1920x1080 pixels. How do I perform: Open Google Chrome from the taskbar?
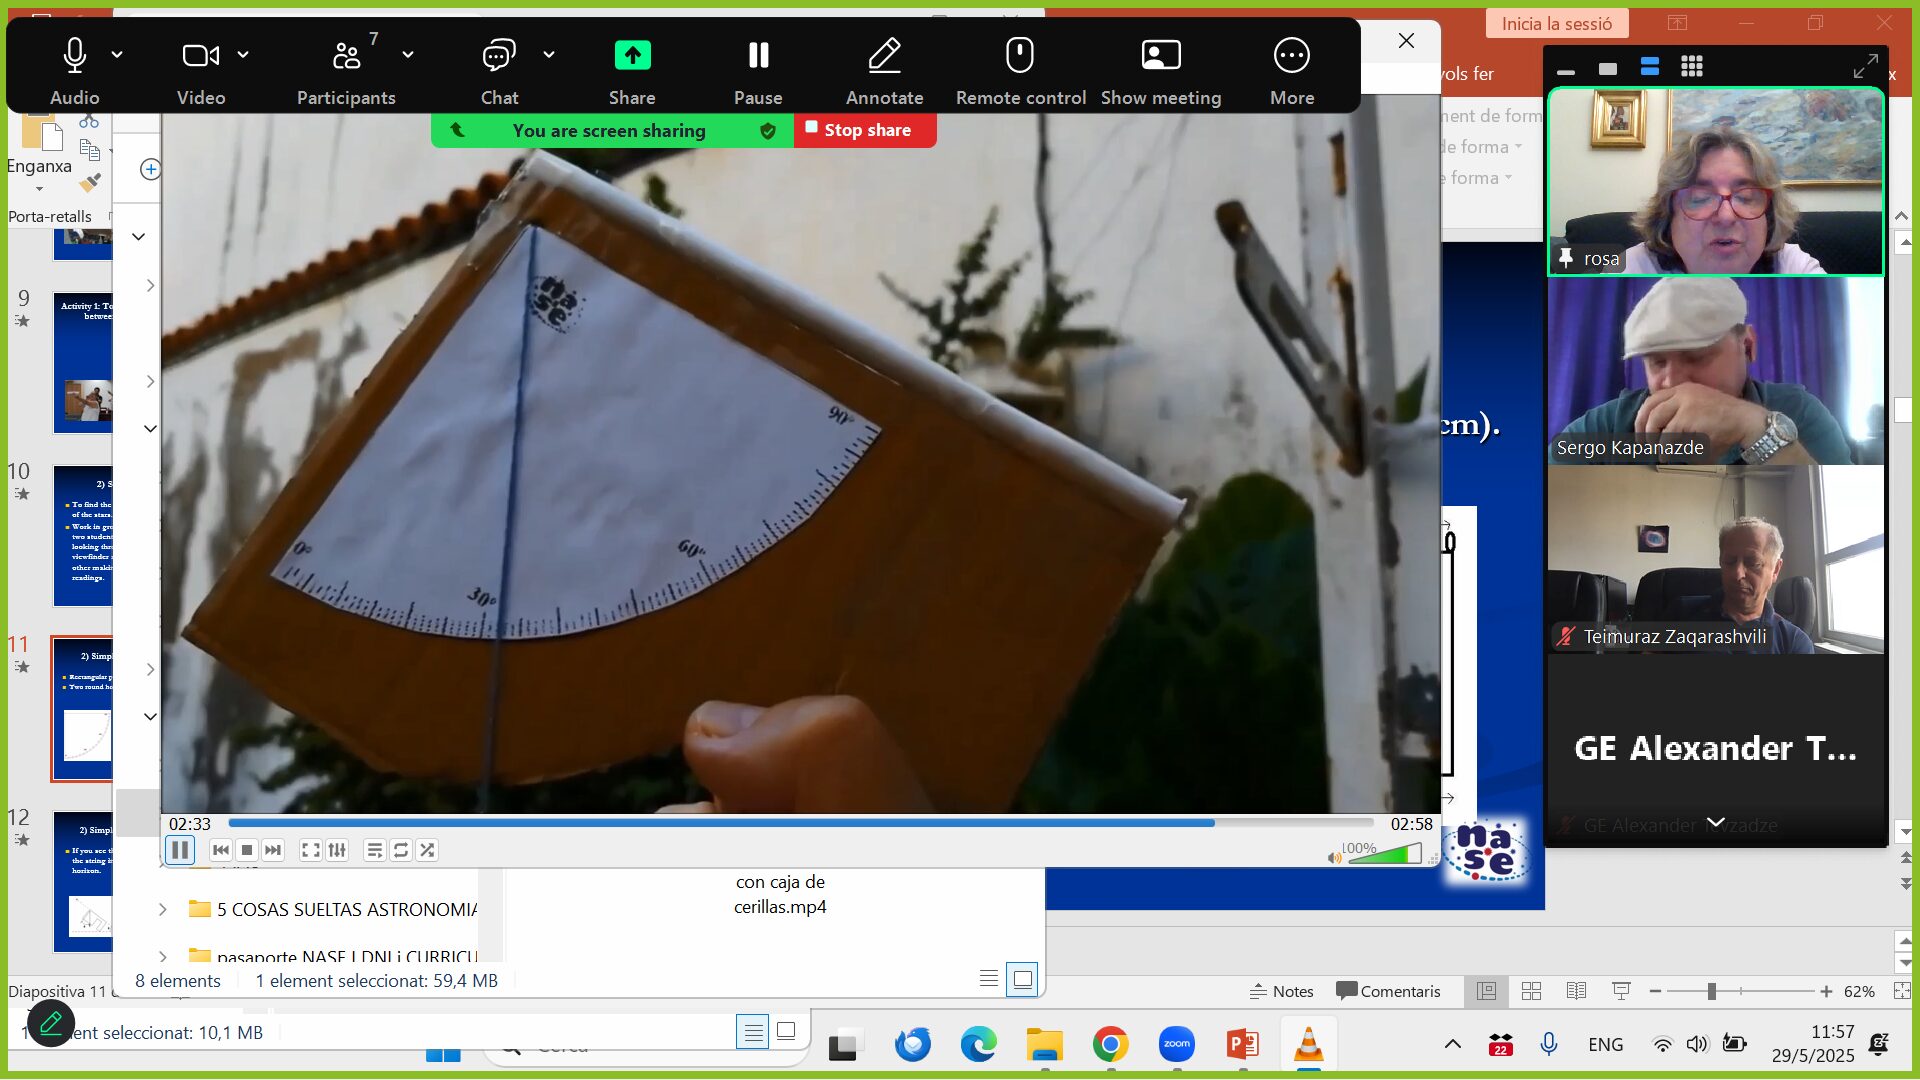click(x=1111, y=1044)
